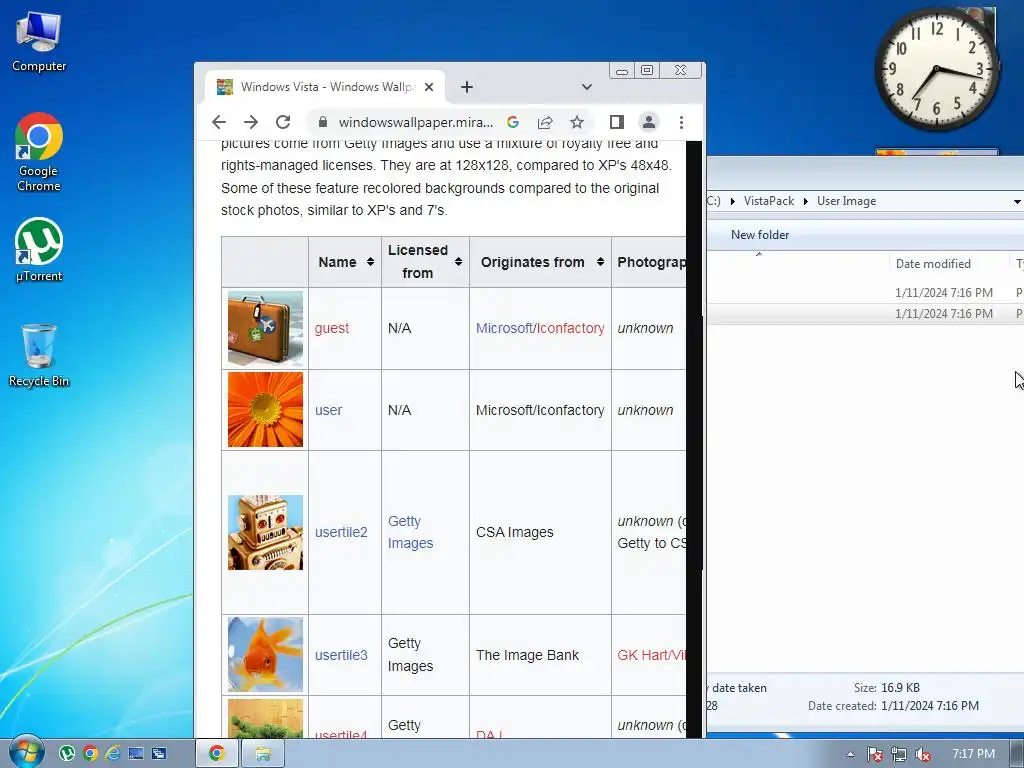Click the padlock icon in the address bar
1024x768 pixels.
tap(322, 122)
